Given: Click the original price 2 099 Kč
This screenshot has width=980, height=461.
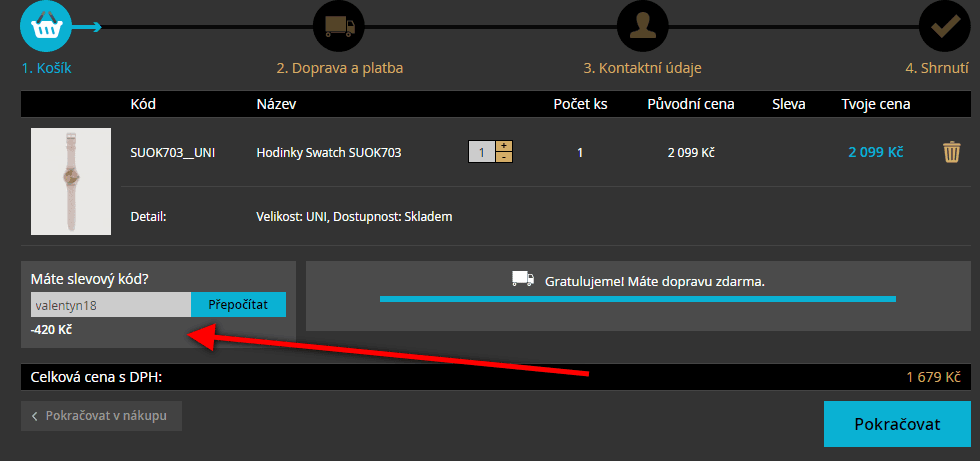Looking at the screenshot, I should 691,152.
